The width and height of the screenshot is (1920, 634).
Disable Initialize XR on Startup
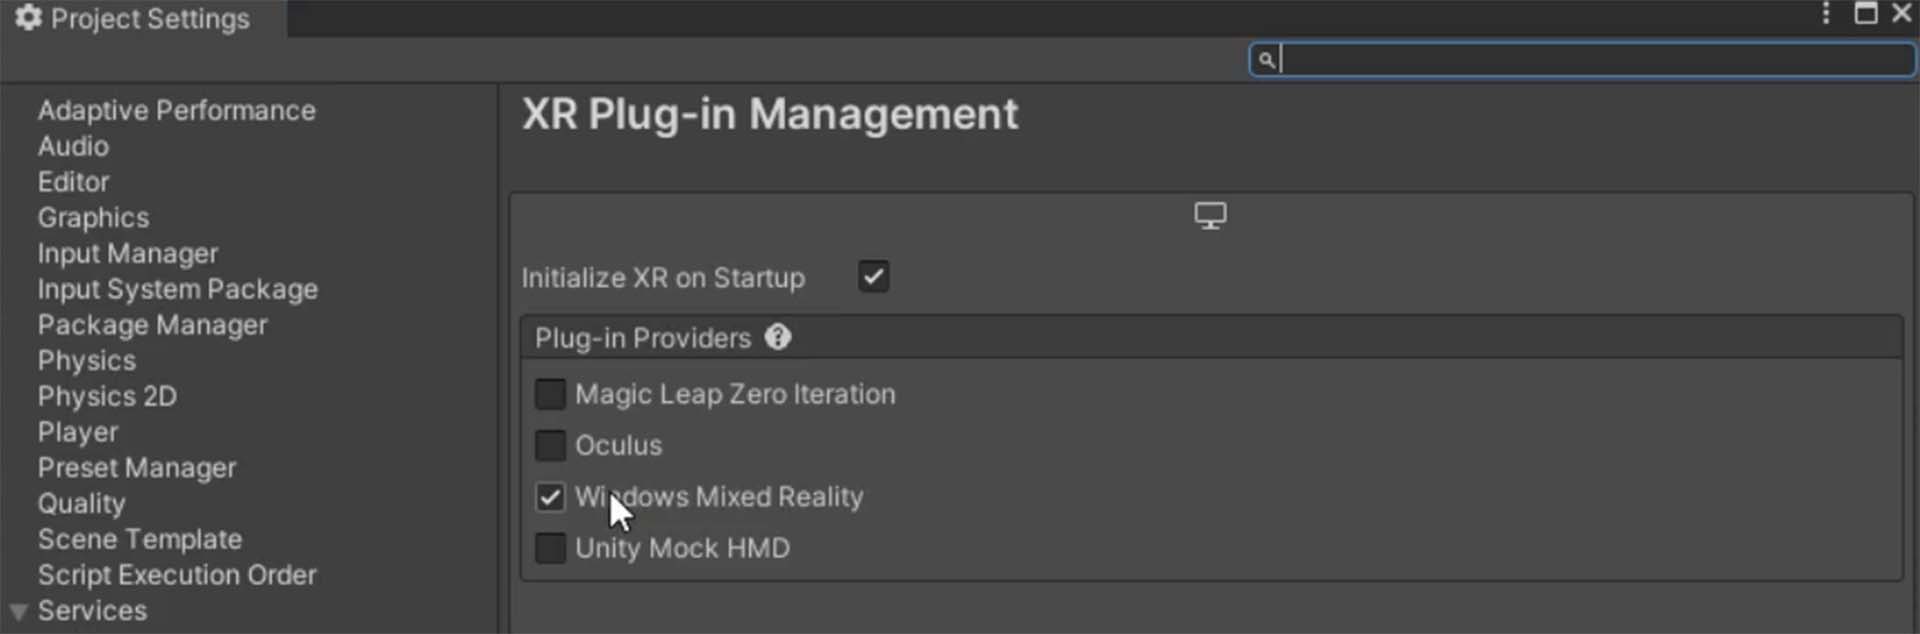coord(873,277)
